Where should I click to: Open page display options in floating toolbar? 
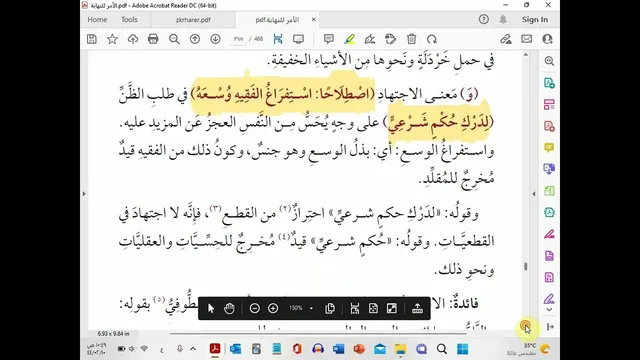coord(330,309)
